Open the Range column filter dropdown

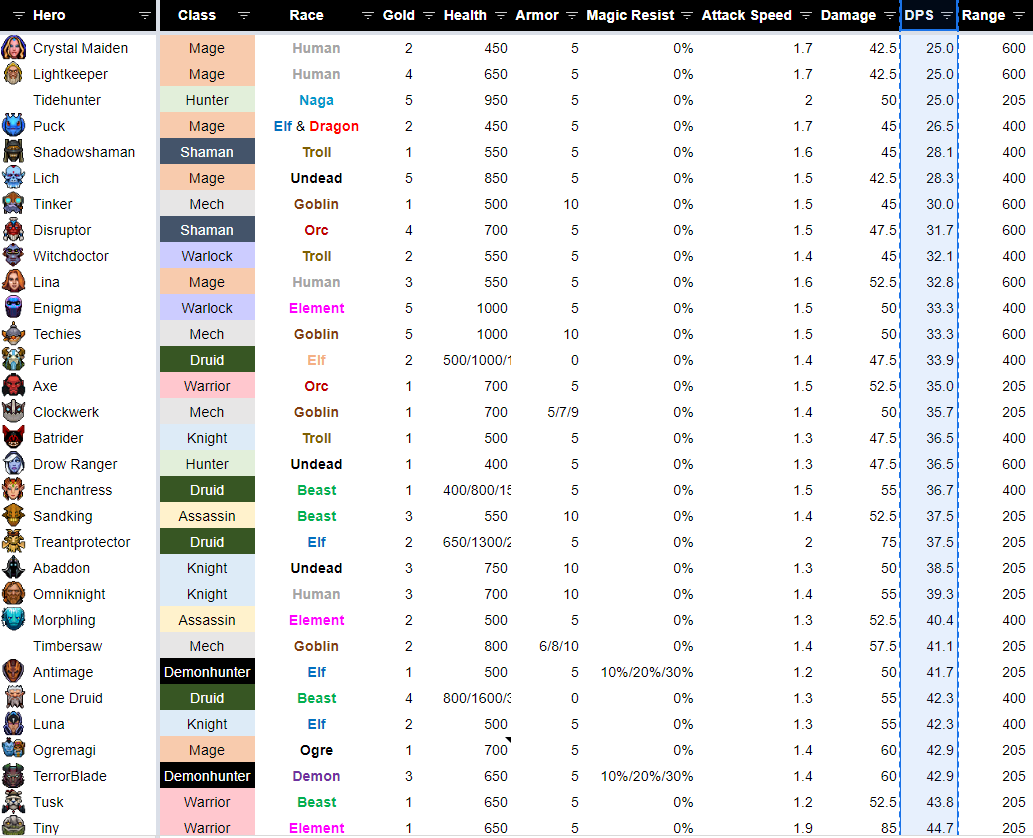pos(1019,15)
